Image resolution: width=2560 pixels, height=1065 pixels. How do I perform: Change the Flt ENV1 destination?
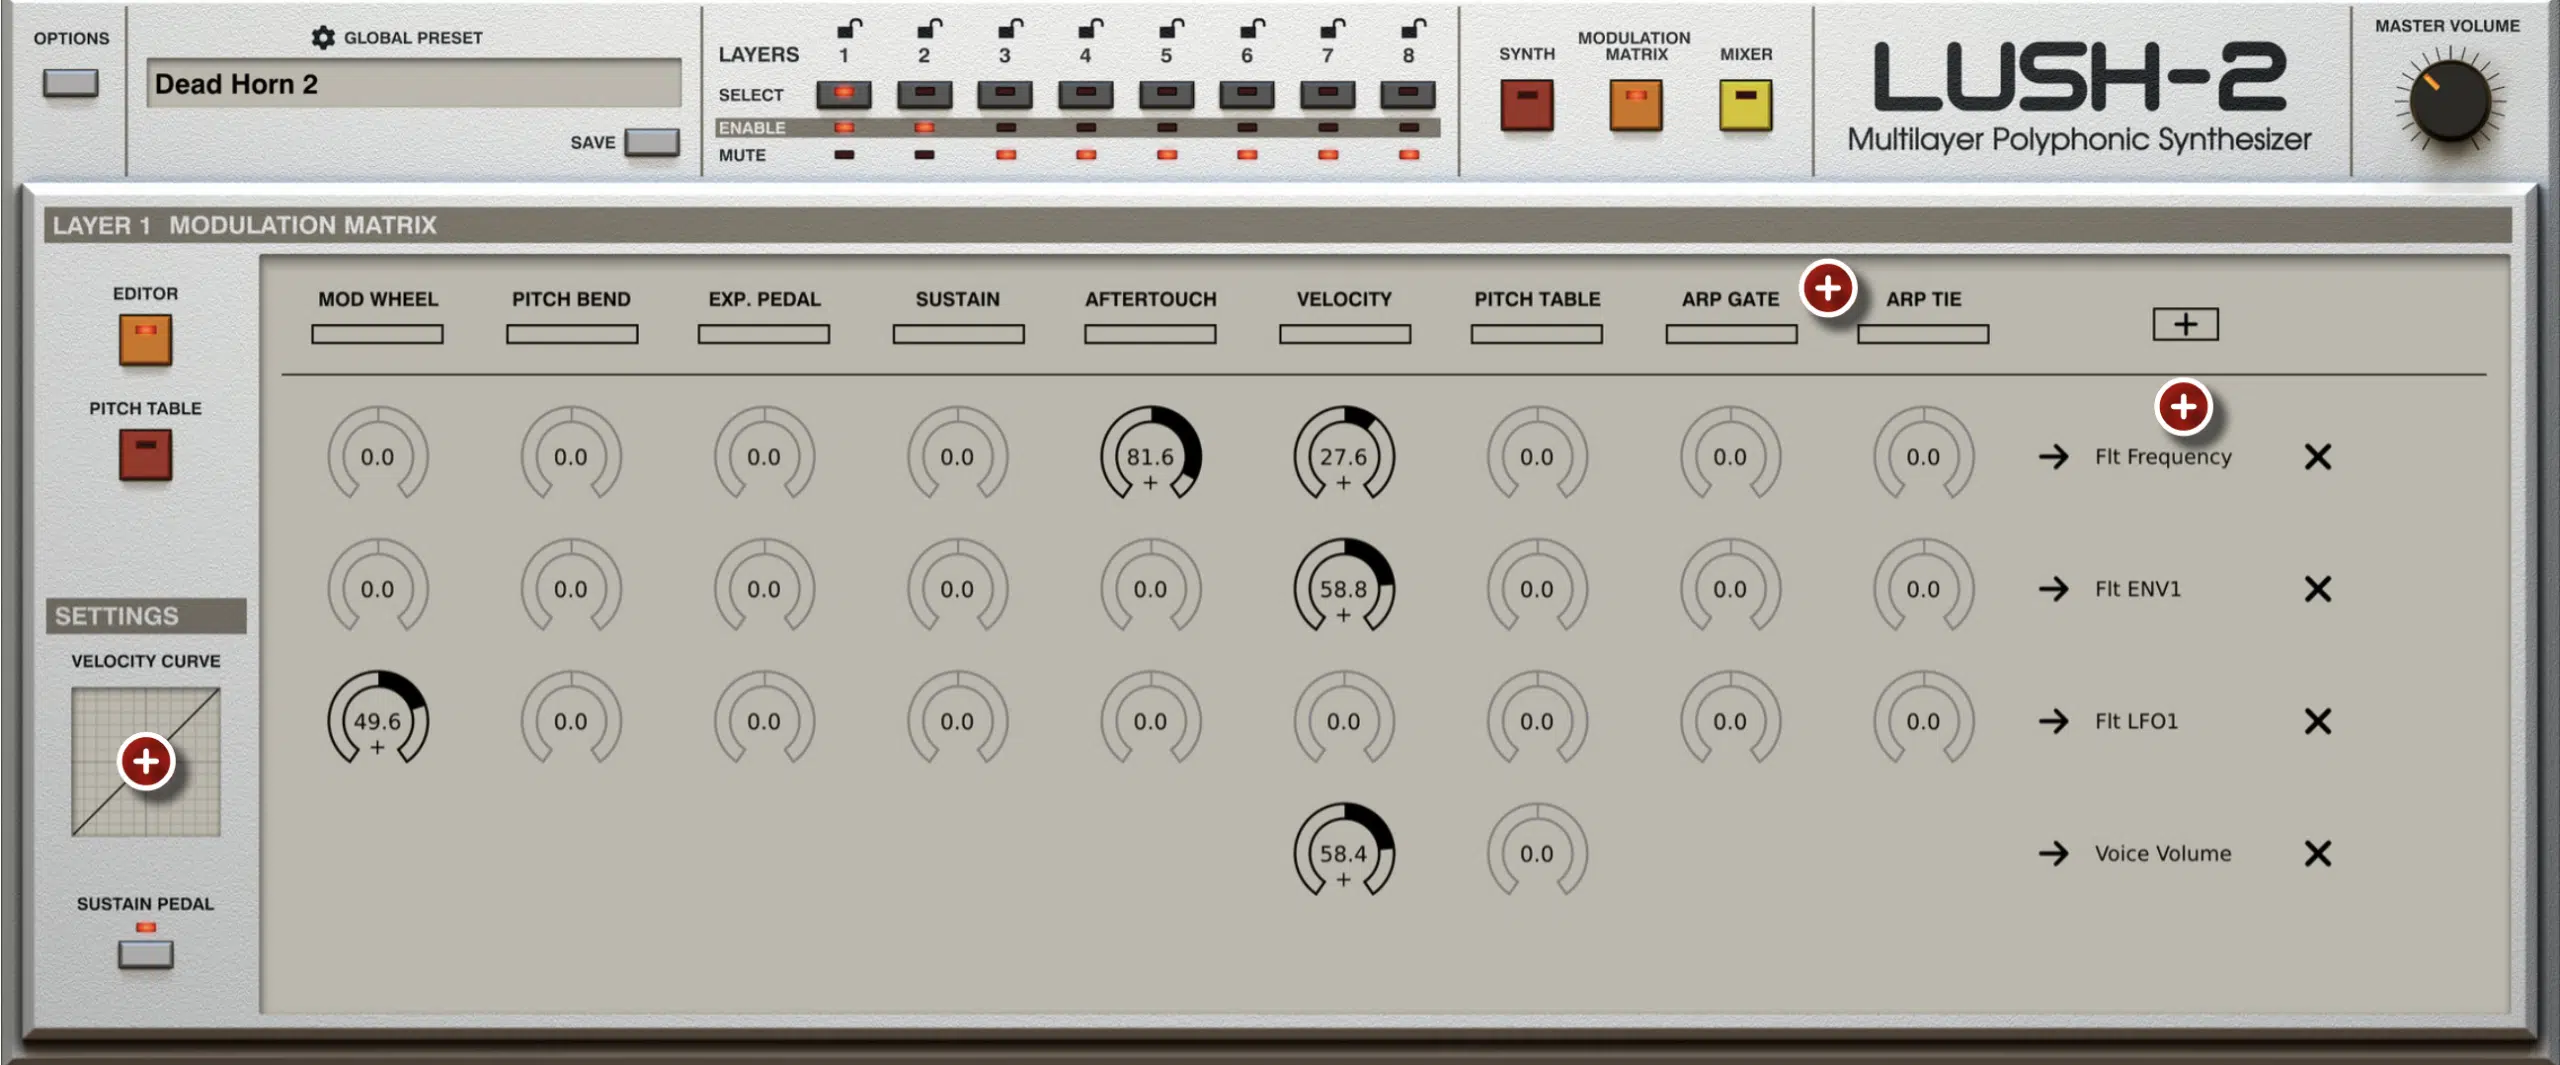point(2138,589)
